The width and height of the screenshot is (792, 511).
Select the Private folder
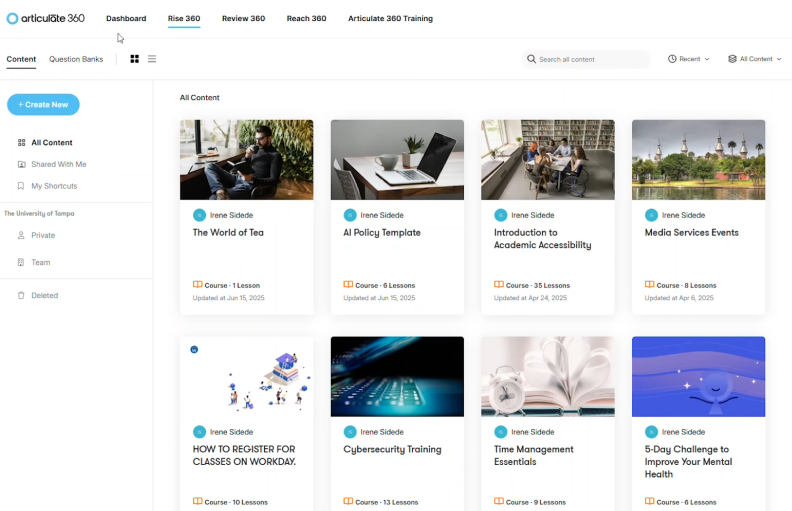click(43, 235)
